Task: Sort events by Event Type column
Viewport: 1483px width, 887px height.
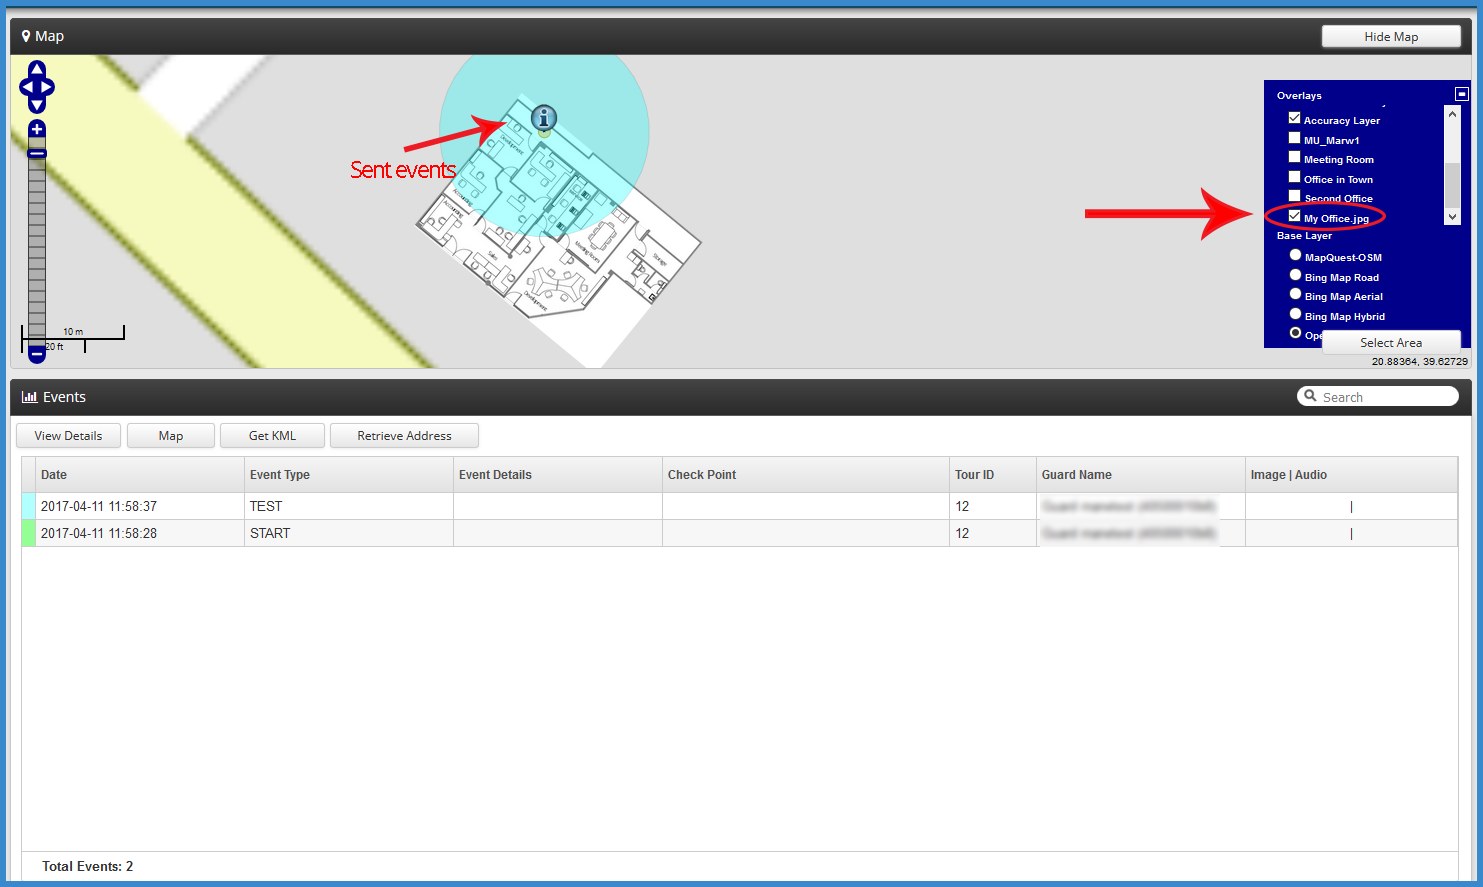Action: pos(280,475)
